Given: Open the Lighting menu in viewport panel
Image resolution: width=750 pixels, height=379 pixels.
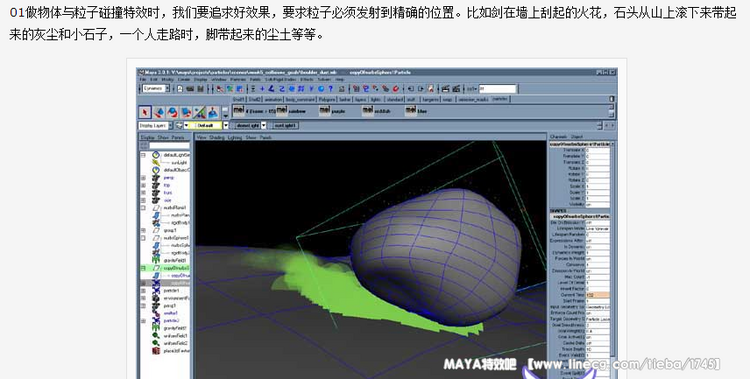Looking at the screenshot, I should (235, 137).
